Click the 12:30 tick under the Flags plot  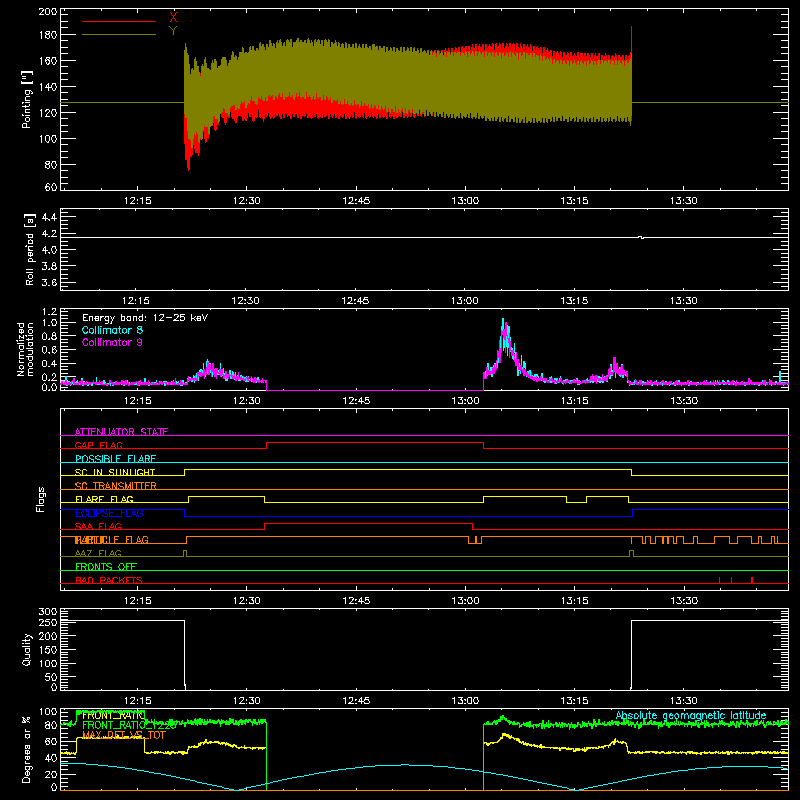point(247,601)
